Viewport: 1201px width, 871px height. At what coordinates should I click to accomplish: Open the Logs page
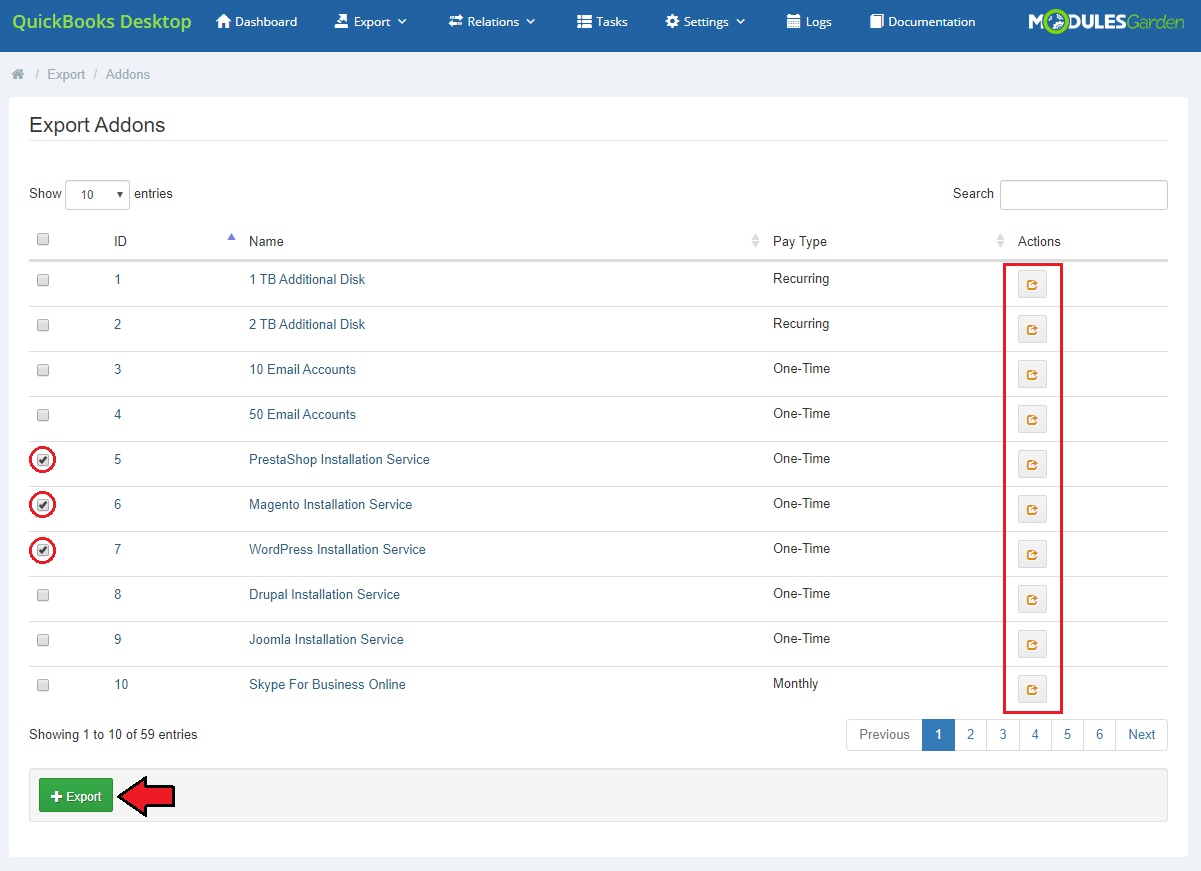[809, 21]
